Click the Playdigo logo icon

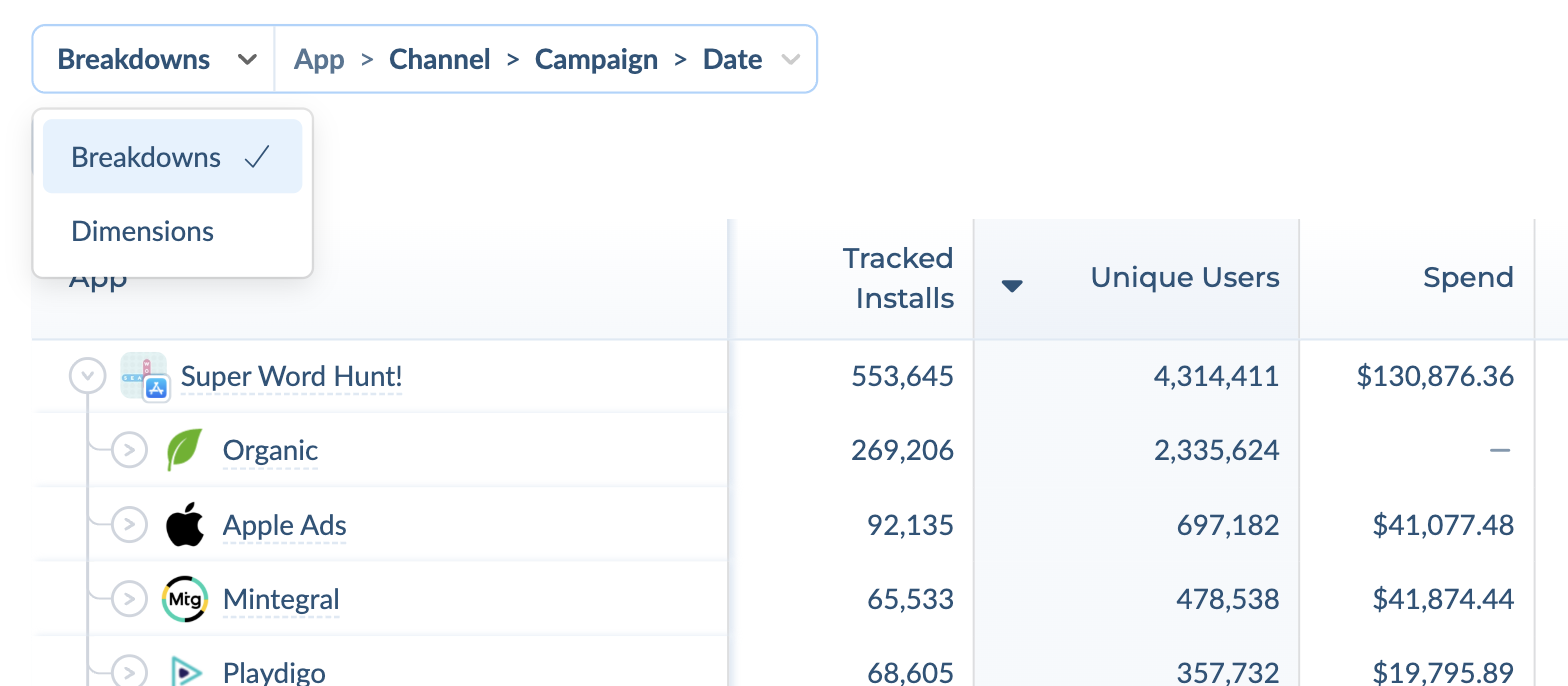(x=185, y=671)
